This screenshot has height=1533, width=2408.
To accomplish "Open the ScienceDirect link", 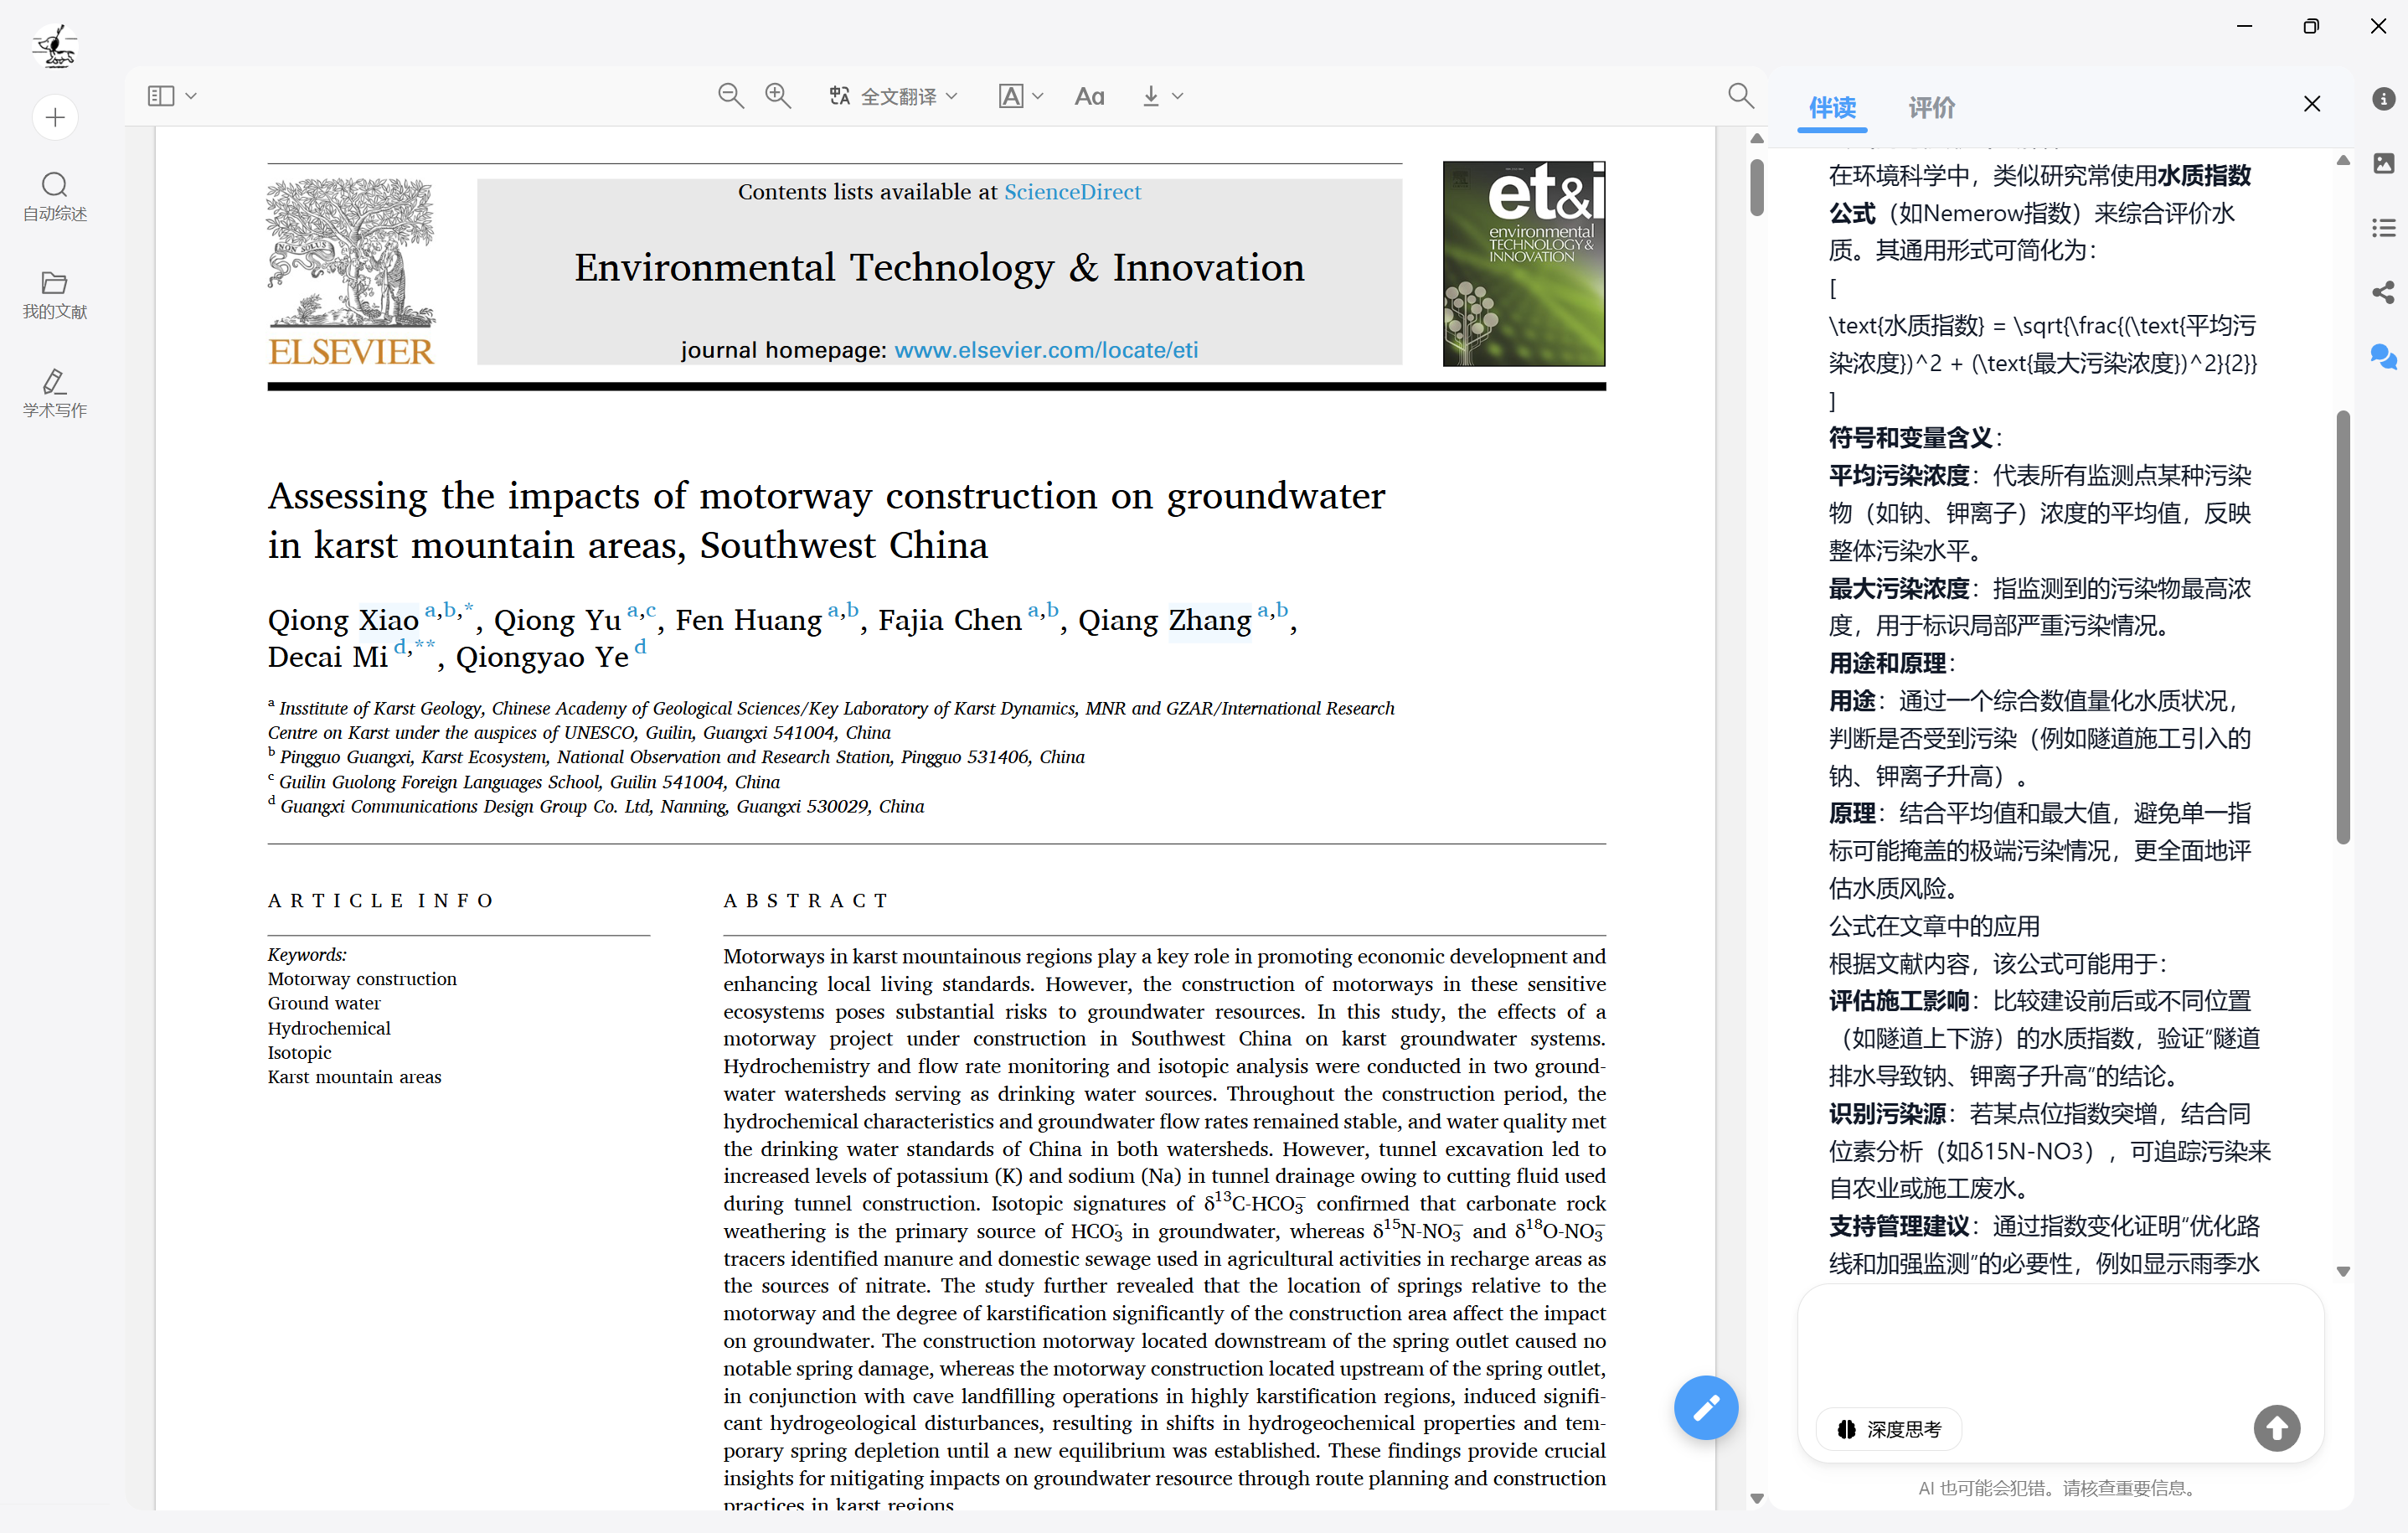I will pos(1072,192).
